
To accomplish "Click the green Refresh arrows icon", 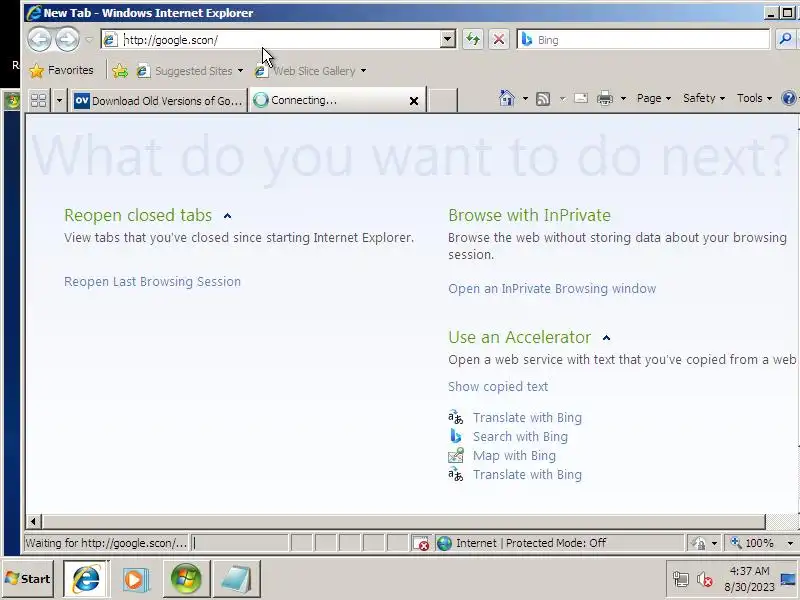I will coord(473,39).
